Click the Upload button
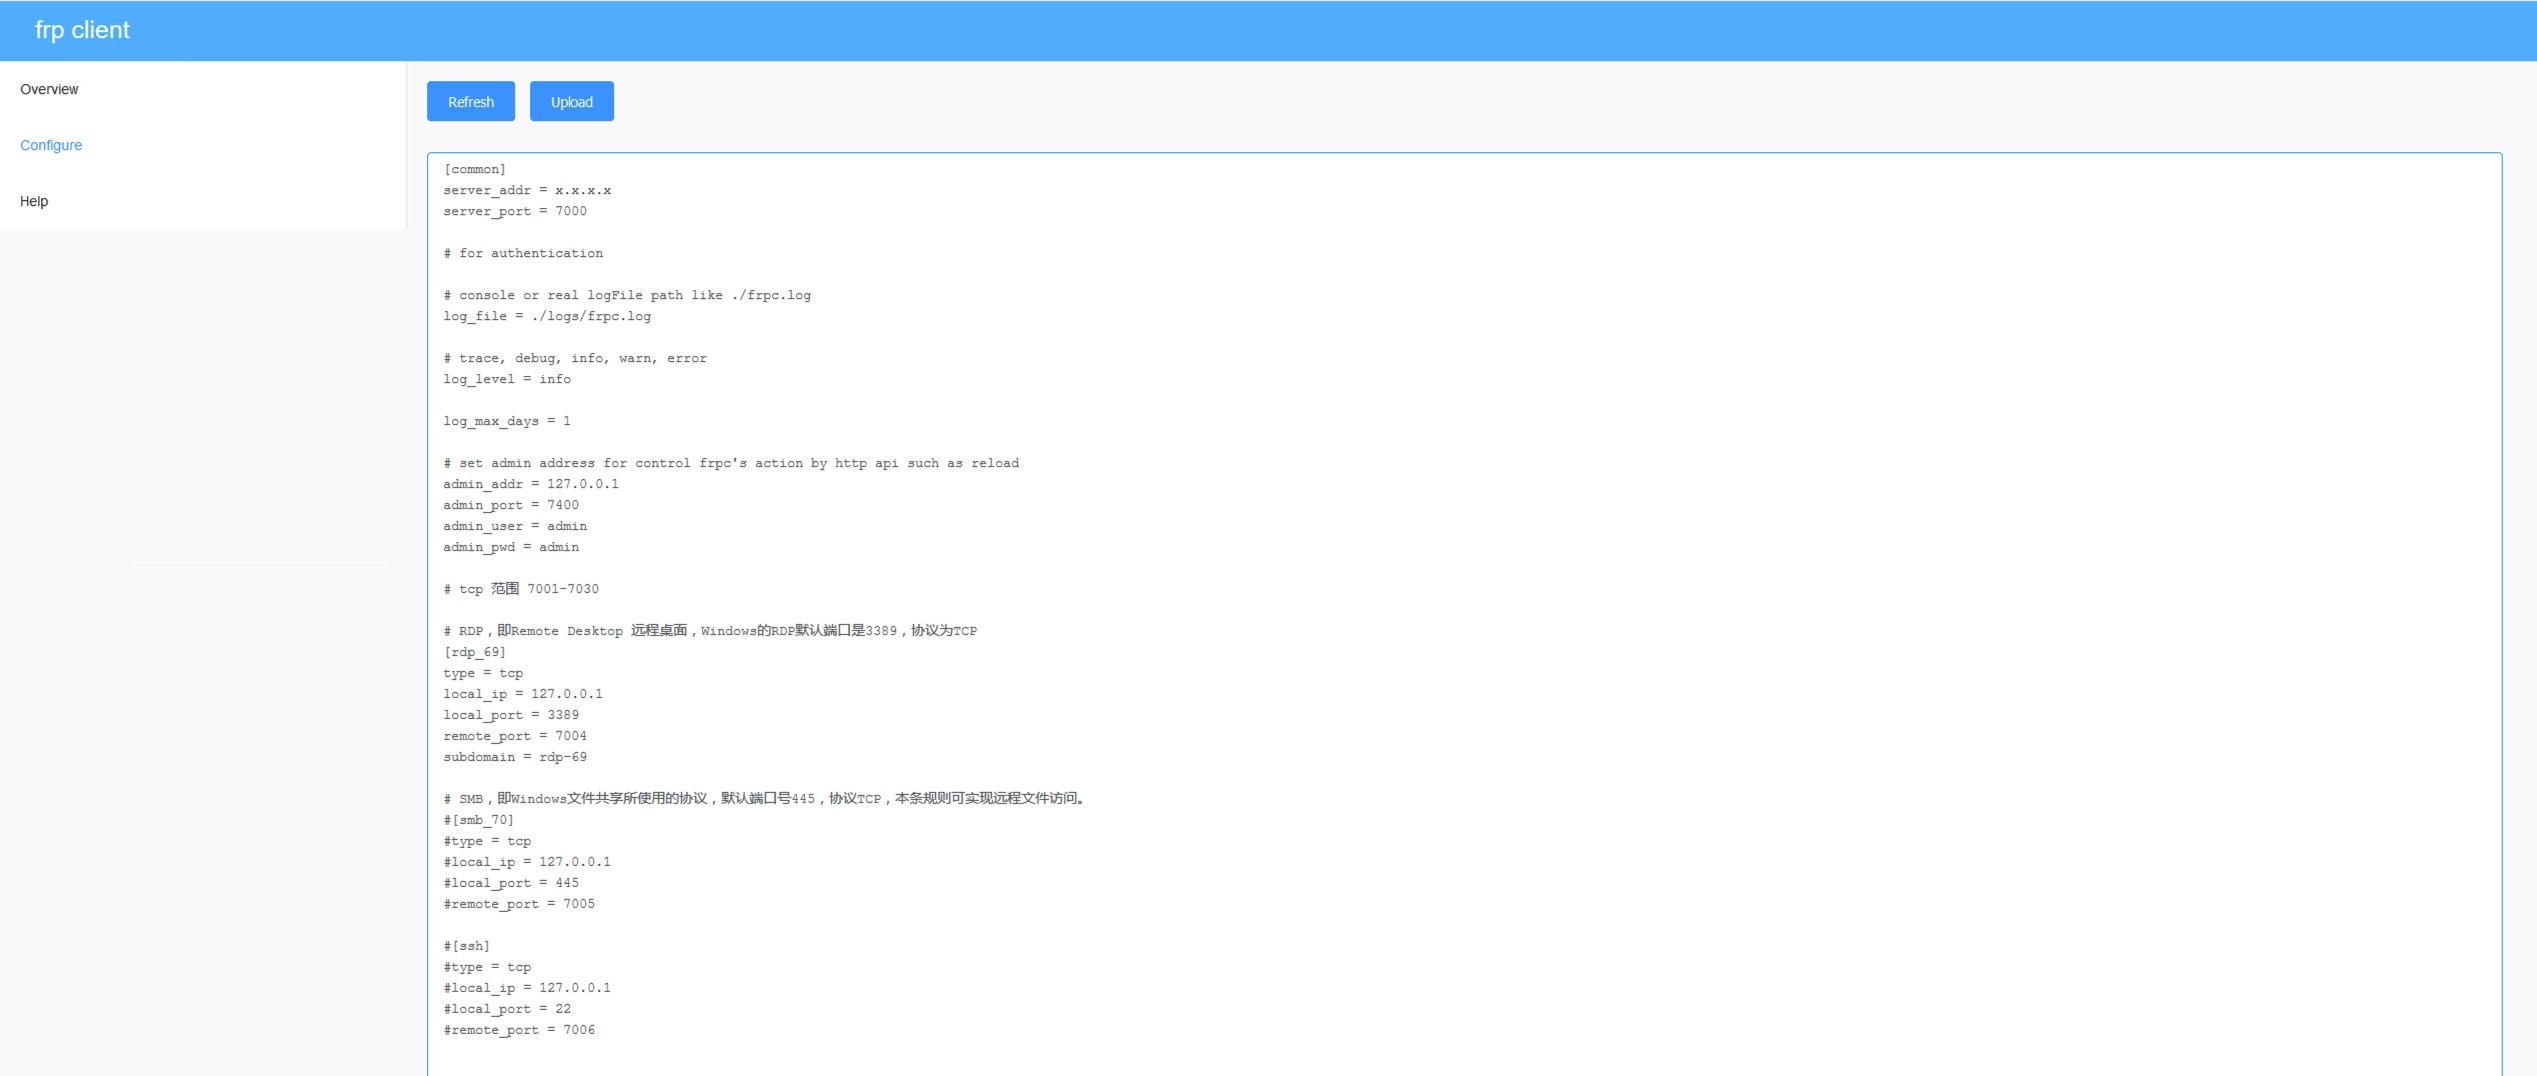The width and height of the screenshot is (2537, 1076). [x=571, y=101]
